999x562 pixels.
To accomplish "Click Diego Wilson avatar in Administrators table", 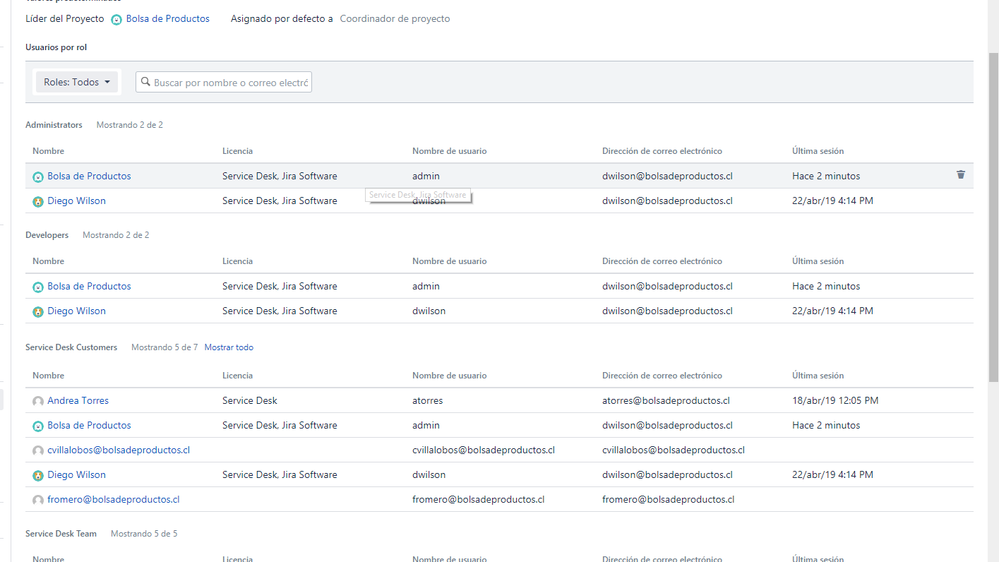I will (38, 202).
